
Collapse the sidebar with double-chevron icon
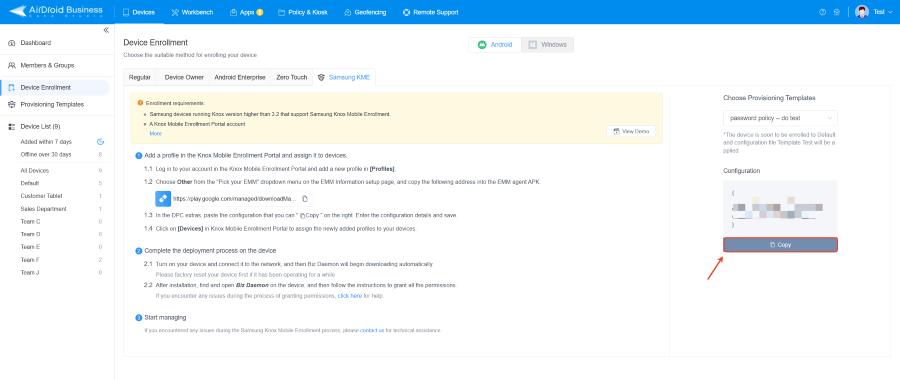(106, 30)
